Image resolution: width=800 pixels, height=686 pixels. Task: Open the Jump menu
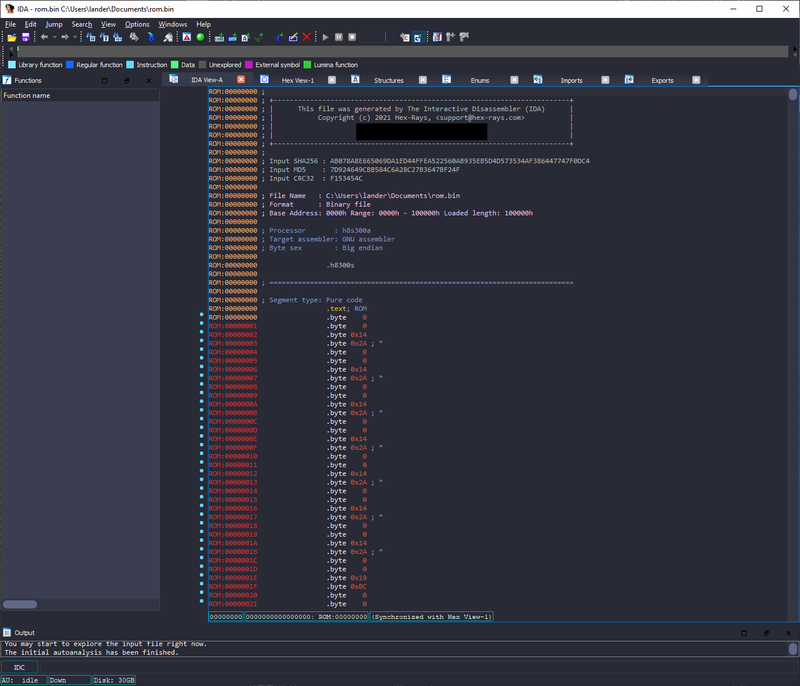tap(53, 24)
